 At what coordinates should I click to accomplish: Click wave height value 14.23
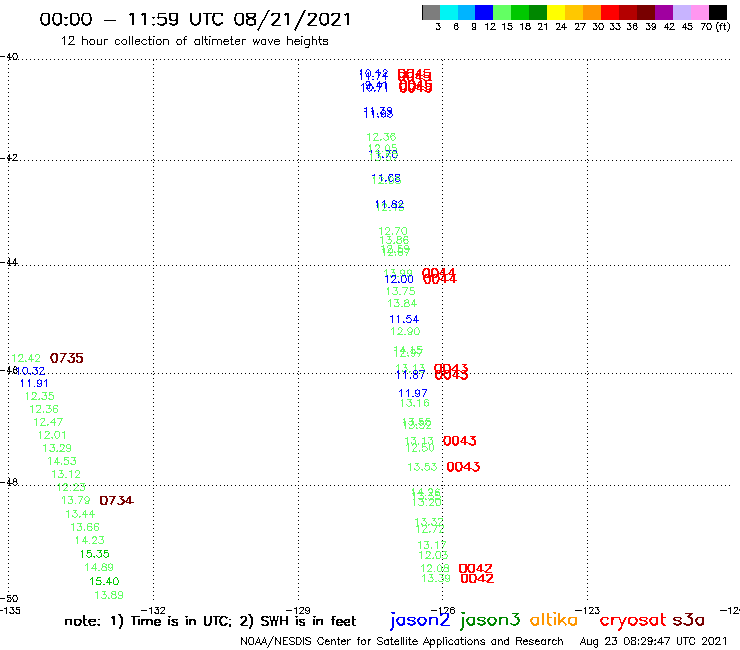click(90, 540)
